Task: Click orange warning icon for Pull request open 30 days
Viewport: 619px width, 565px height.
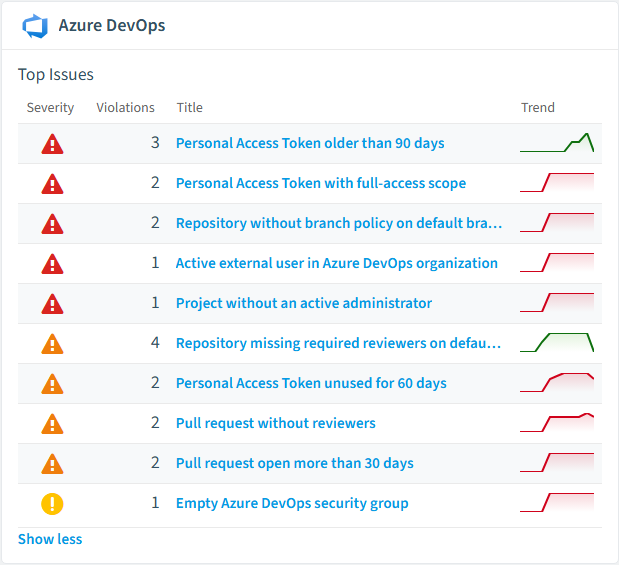Action: 52,464
